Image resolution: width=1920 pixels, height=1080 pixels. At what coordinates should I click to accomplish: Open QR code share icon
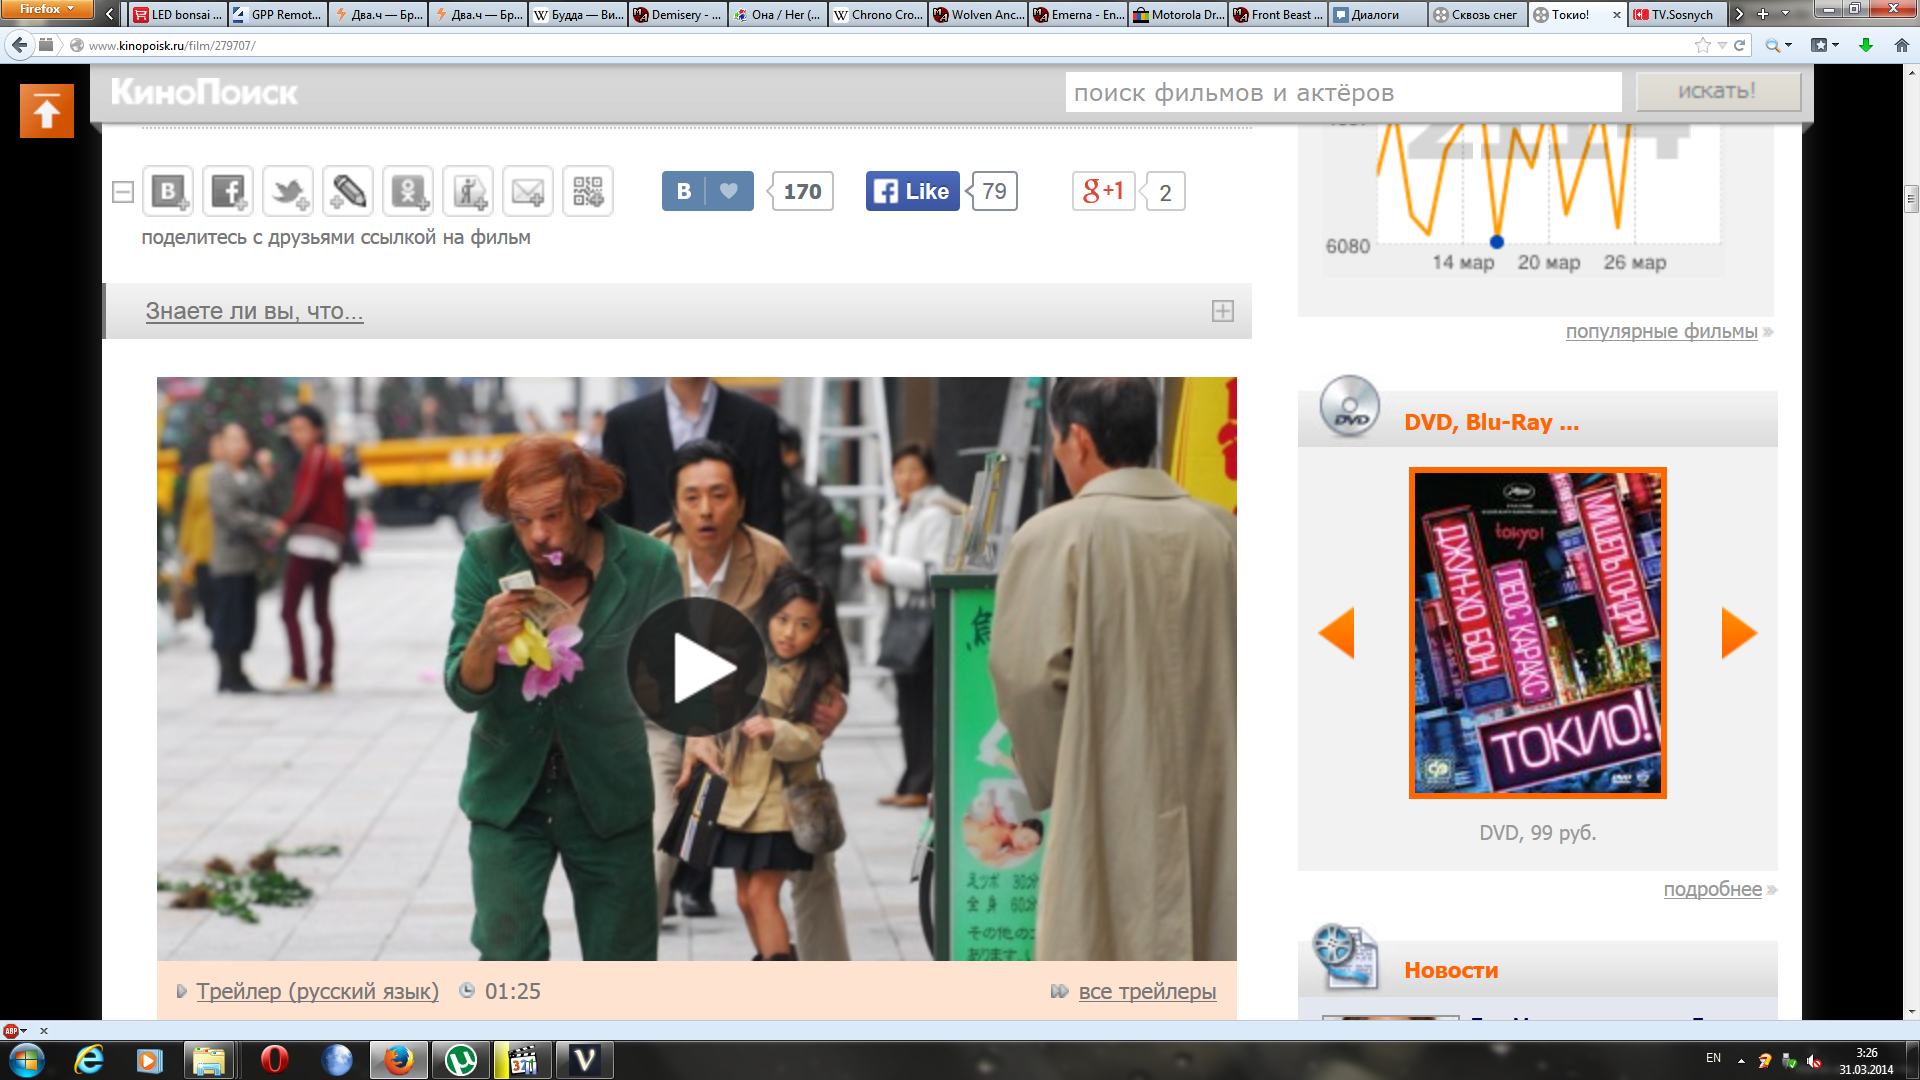tap(588, 191)
